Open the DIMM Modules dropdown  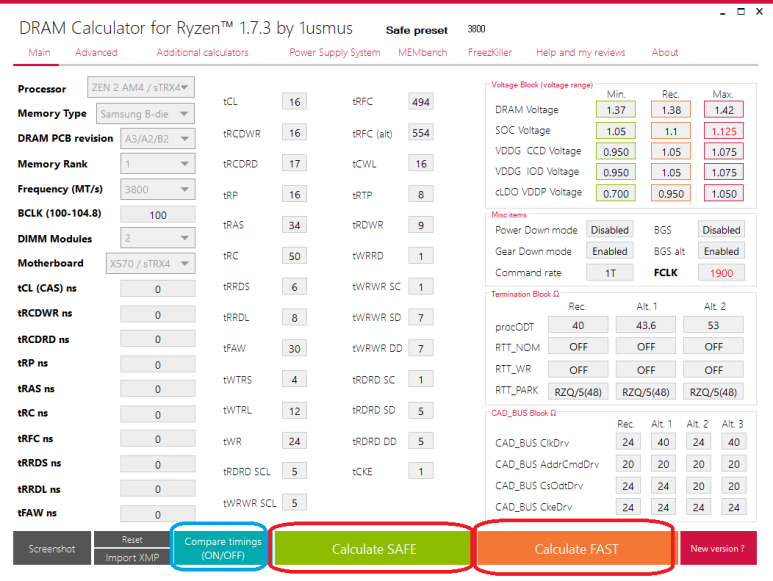coord(158,238)
